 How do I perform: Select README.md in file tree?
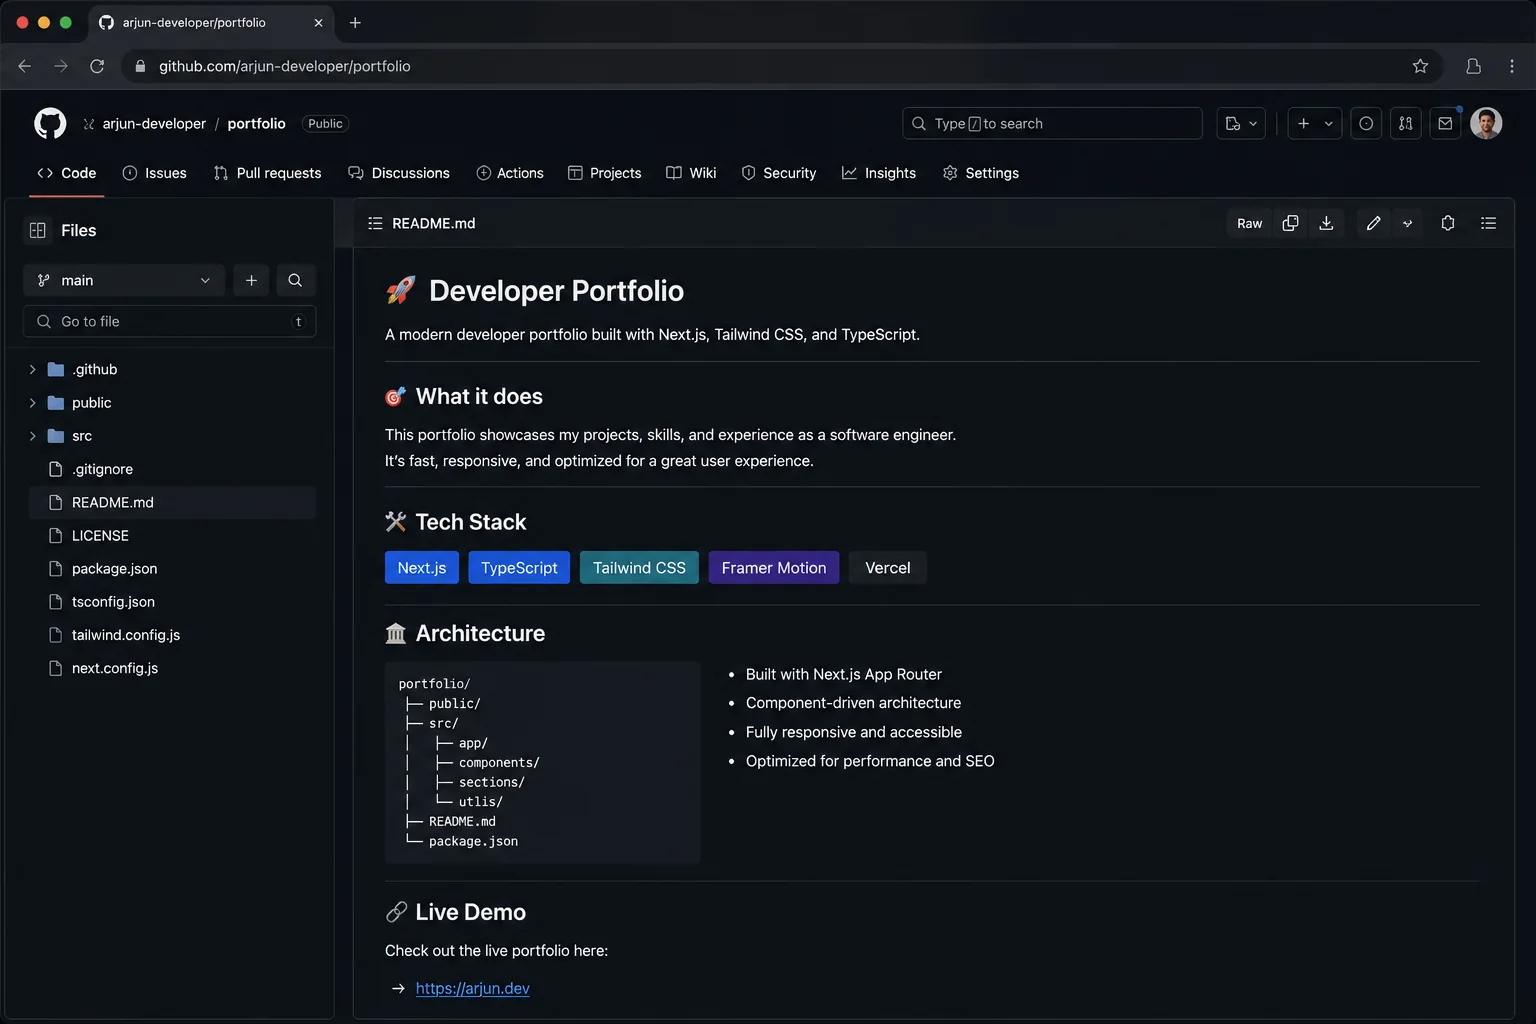[x=173, y=502]
